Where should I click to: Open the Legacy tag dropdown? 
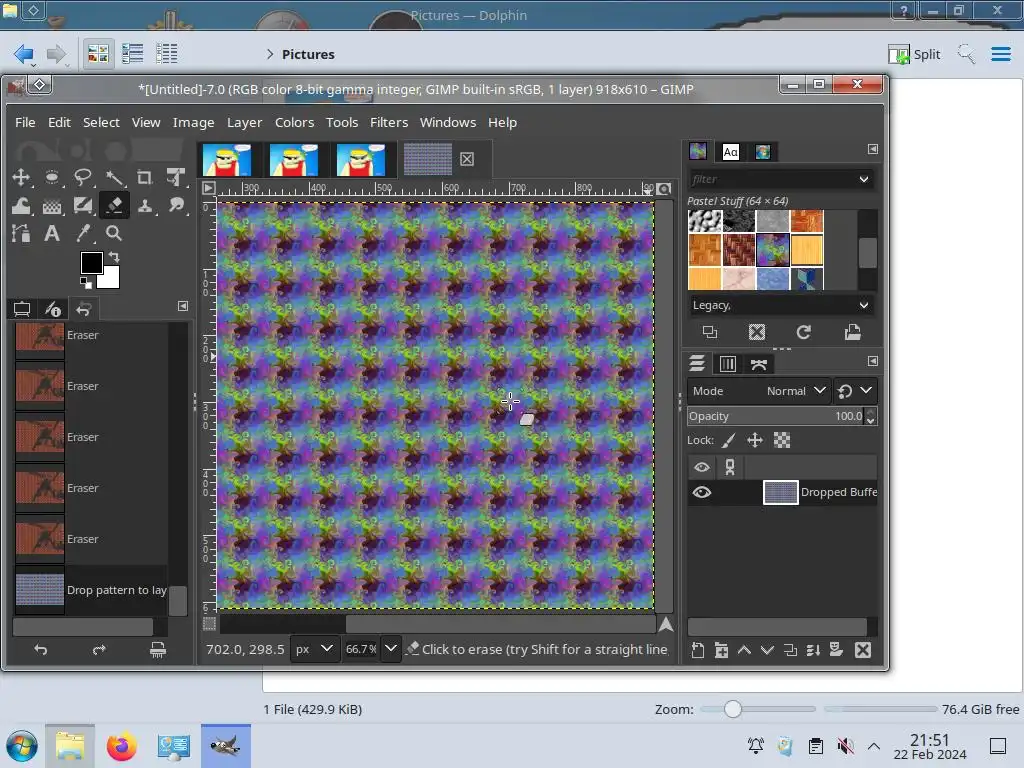[x=863, y=305]
